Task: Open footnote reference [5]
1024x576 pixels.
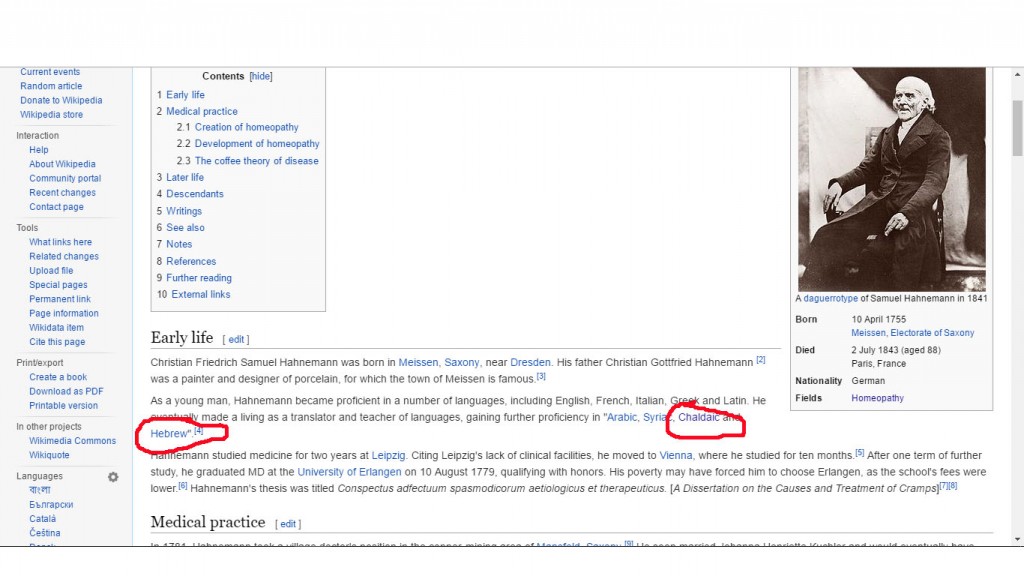Action: 859,453
